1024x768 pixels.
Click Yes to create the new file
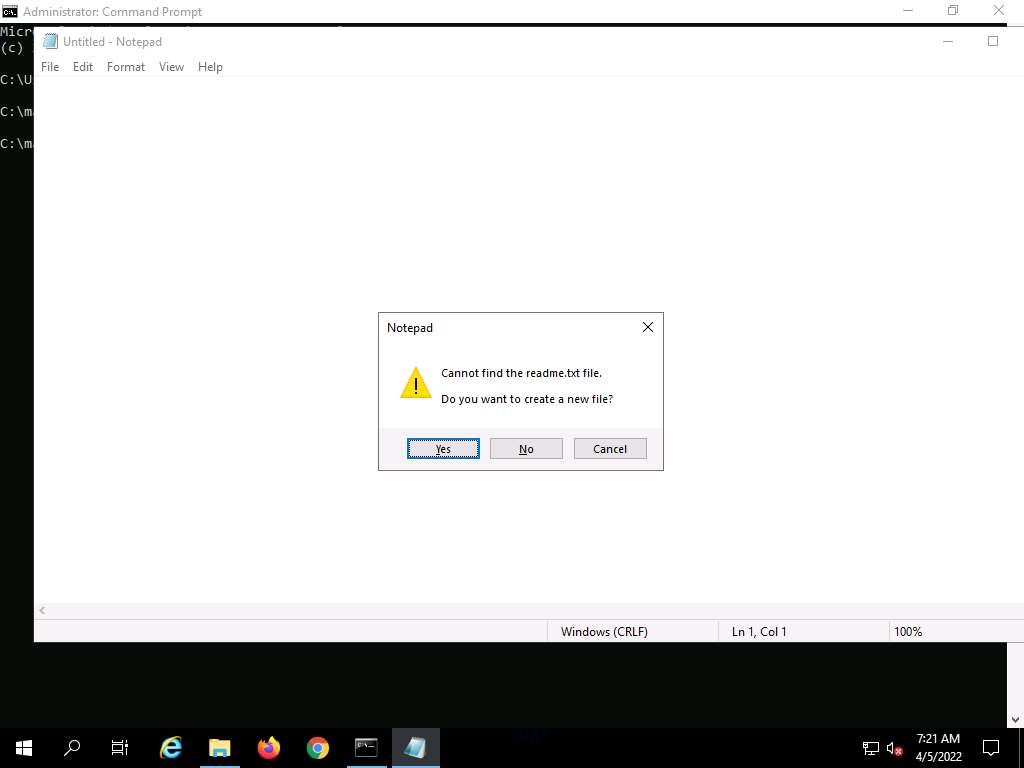(443, 449)
